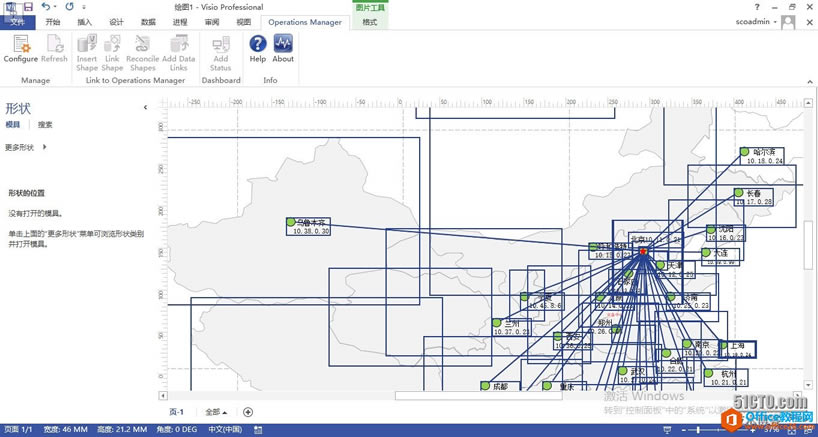Click Reconcile Shapes in the ribbon
The width and height of the screenshot is (818, 437).
[142, 53]
